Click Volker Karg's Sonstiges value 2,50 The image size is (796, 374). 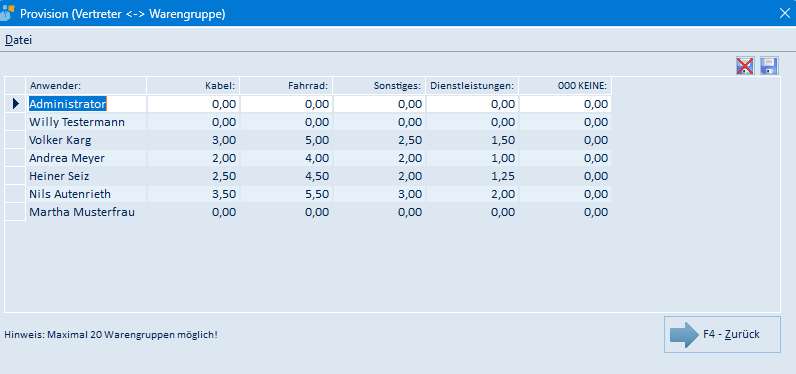pos(379,140)
